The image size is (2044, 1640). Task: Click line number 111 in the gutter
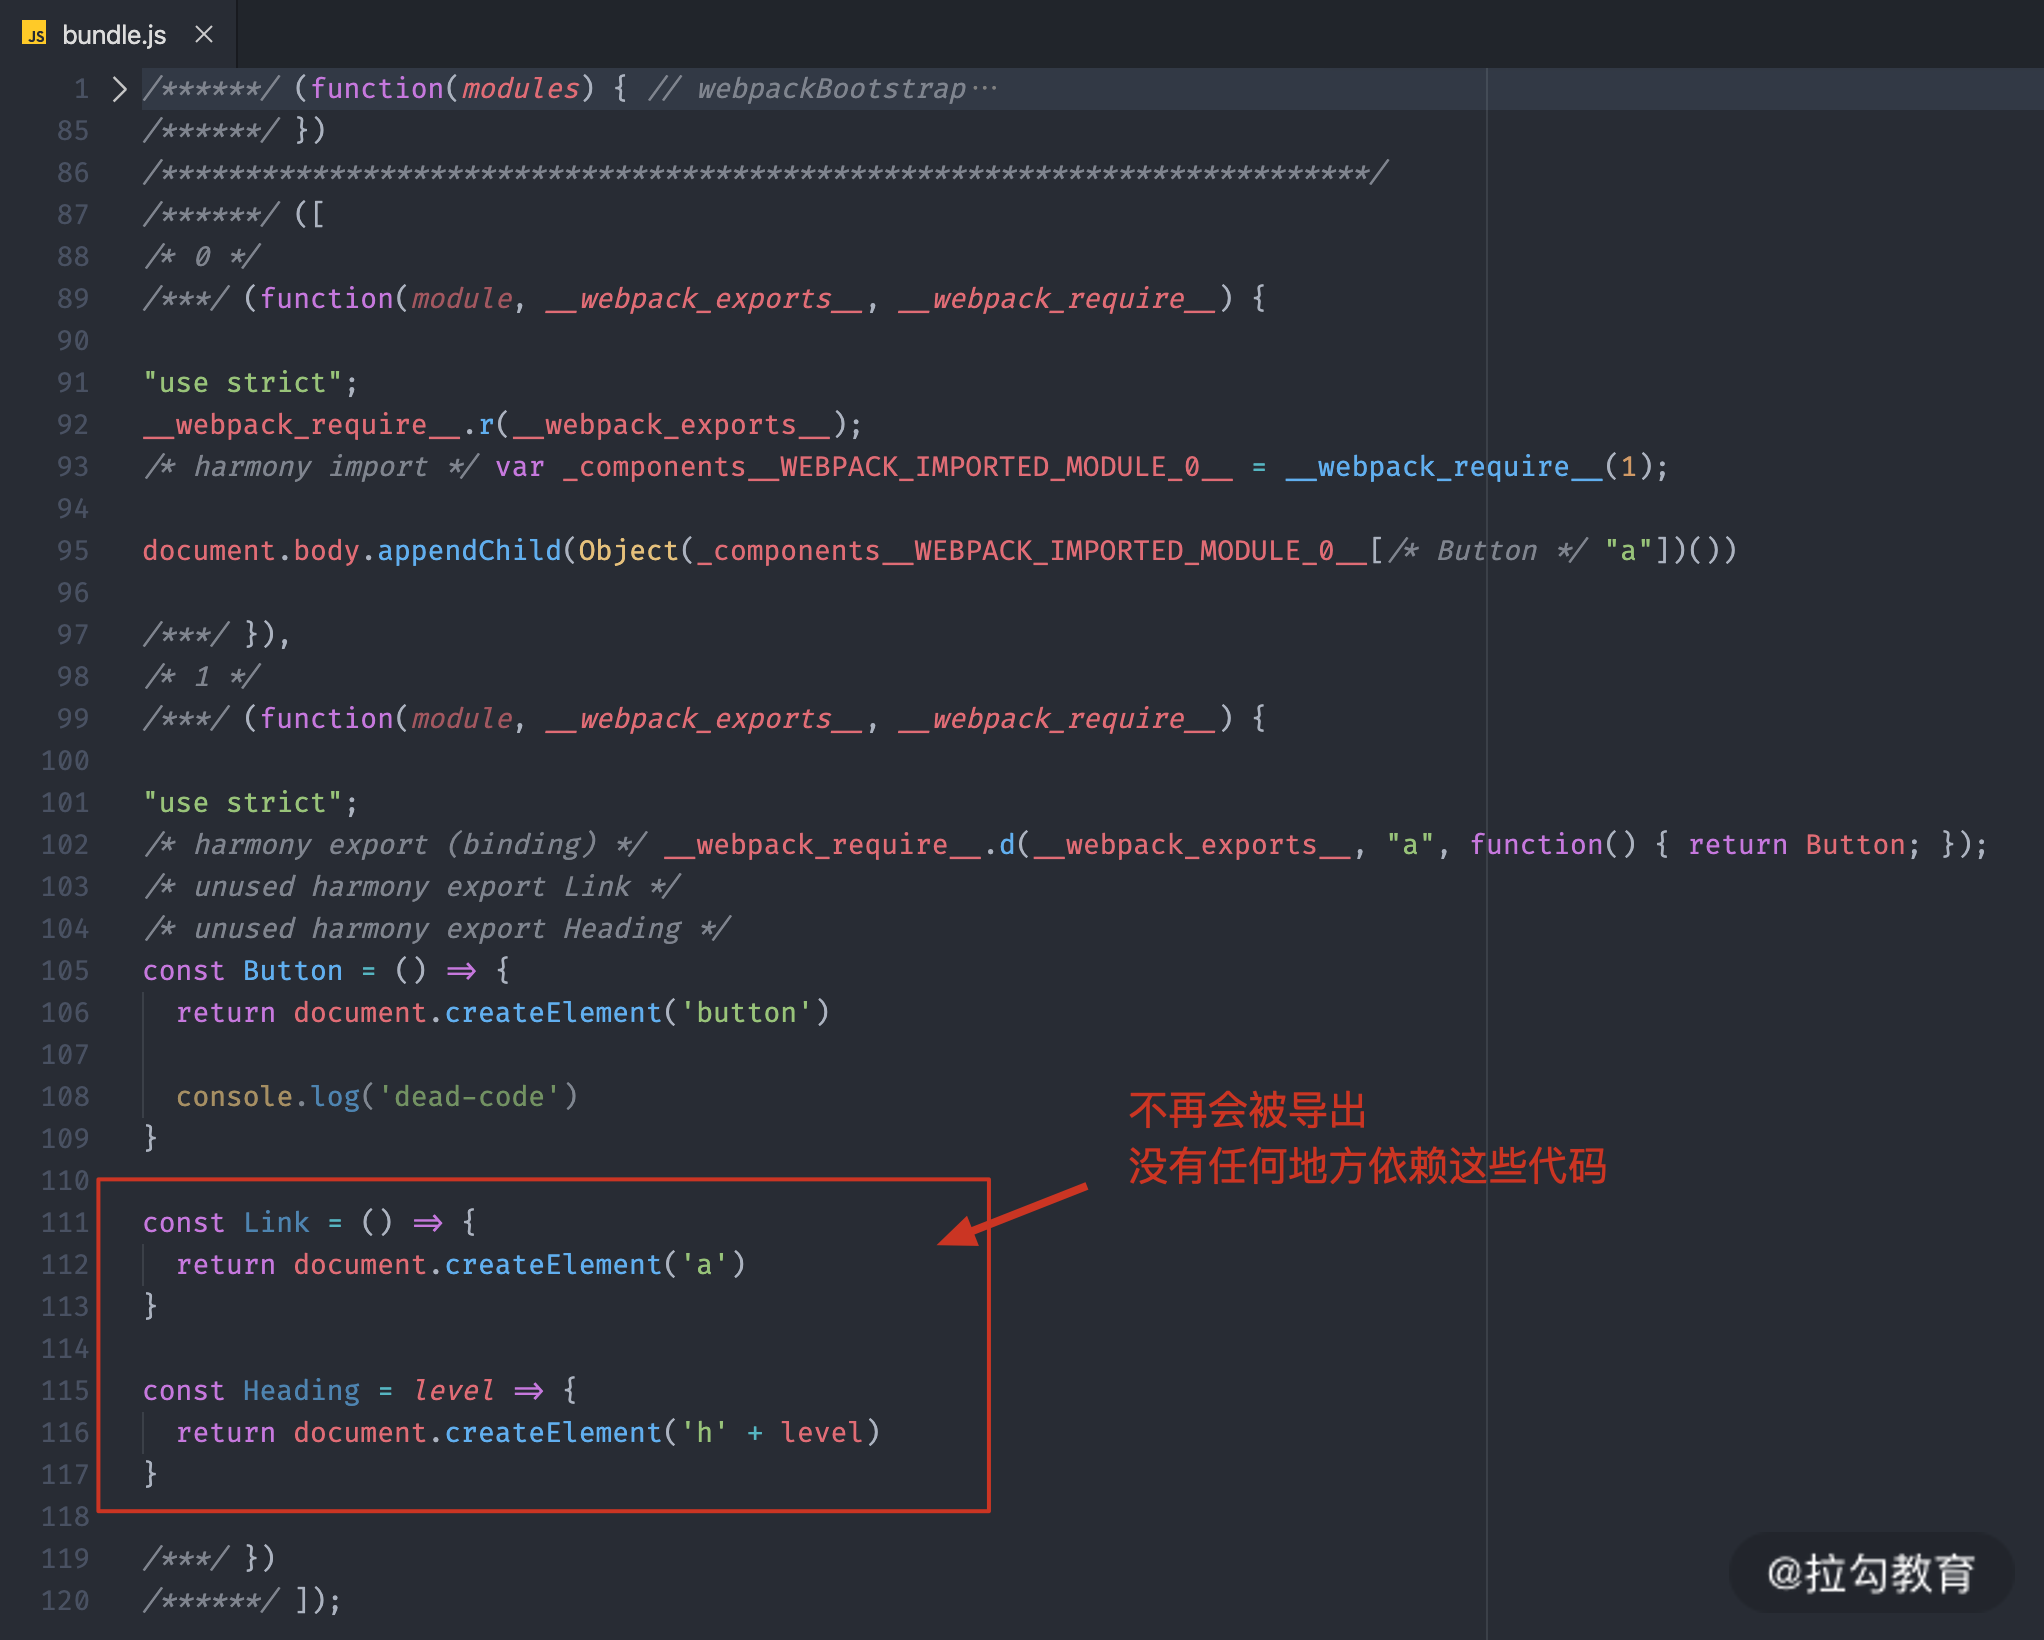click(x=66, y=1223)
